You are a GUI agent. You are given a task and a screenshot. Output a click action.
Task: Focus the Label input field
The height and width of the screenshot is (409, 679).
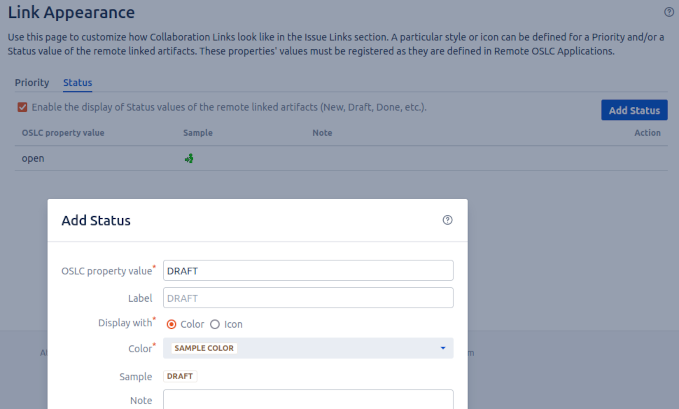308,298
